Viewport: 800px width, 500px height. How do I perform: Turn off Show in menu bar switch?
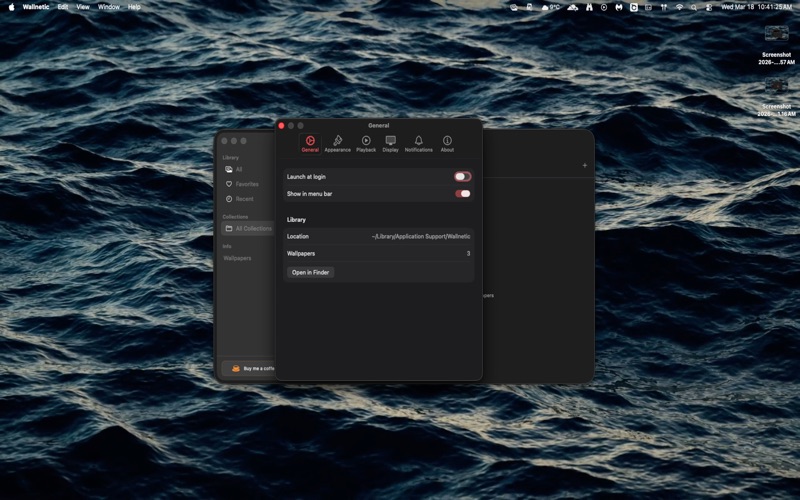point(462,194)
